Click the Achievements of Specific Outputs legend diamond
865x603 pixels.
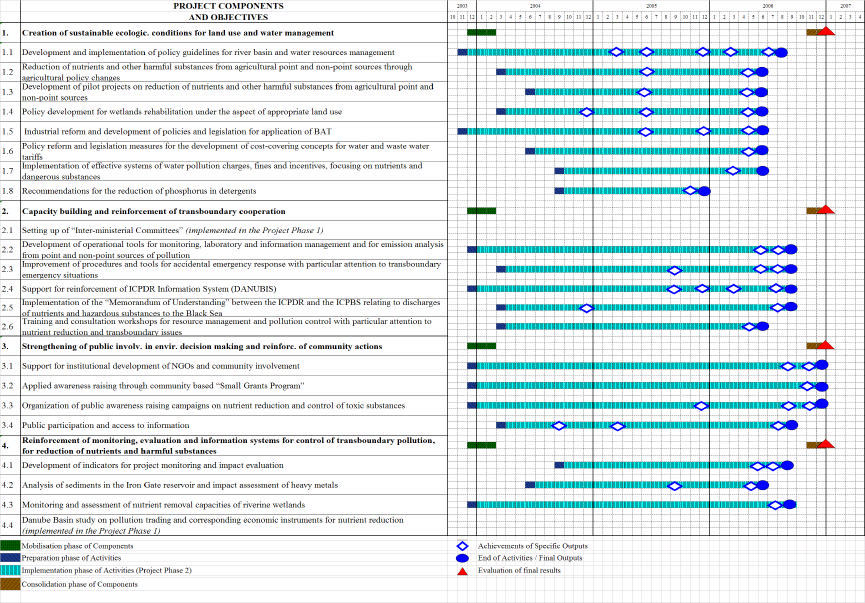462,546
